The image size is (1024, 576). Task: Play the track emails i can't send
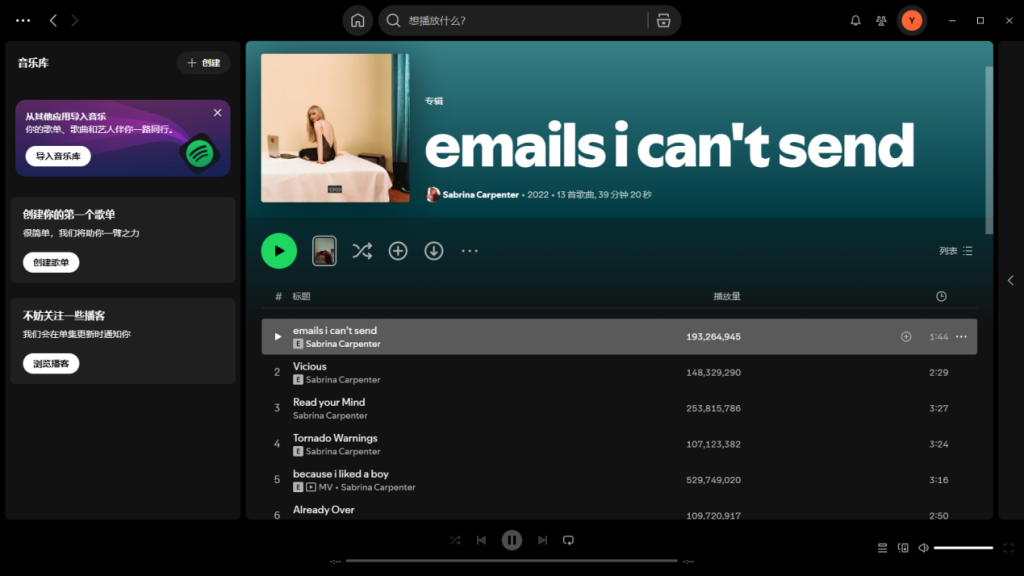(278, 337)
